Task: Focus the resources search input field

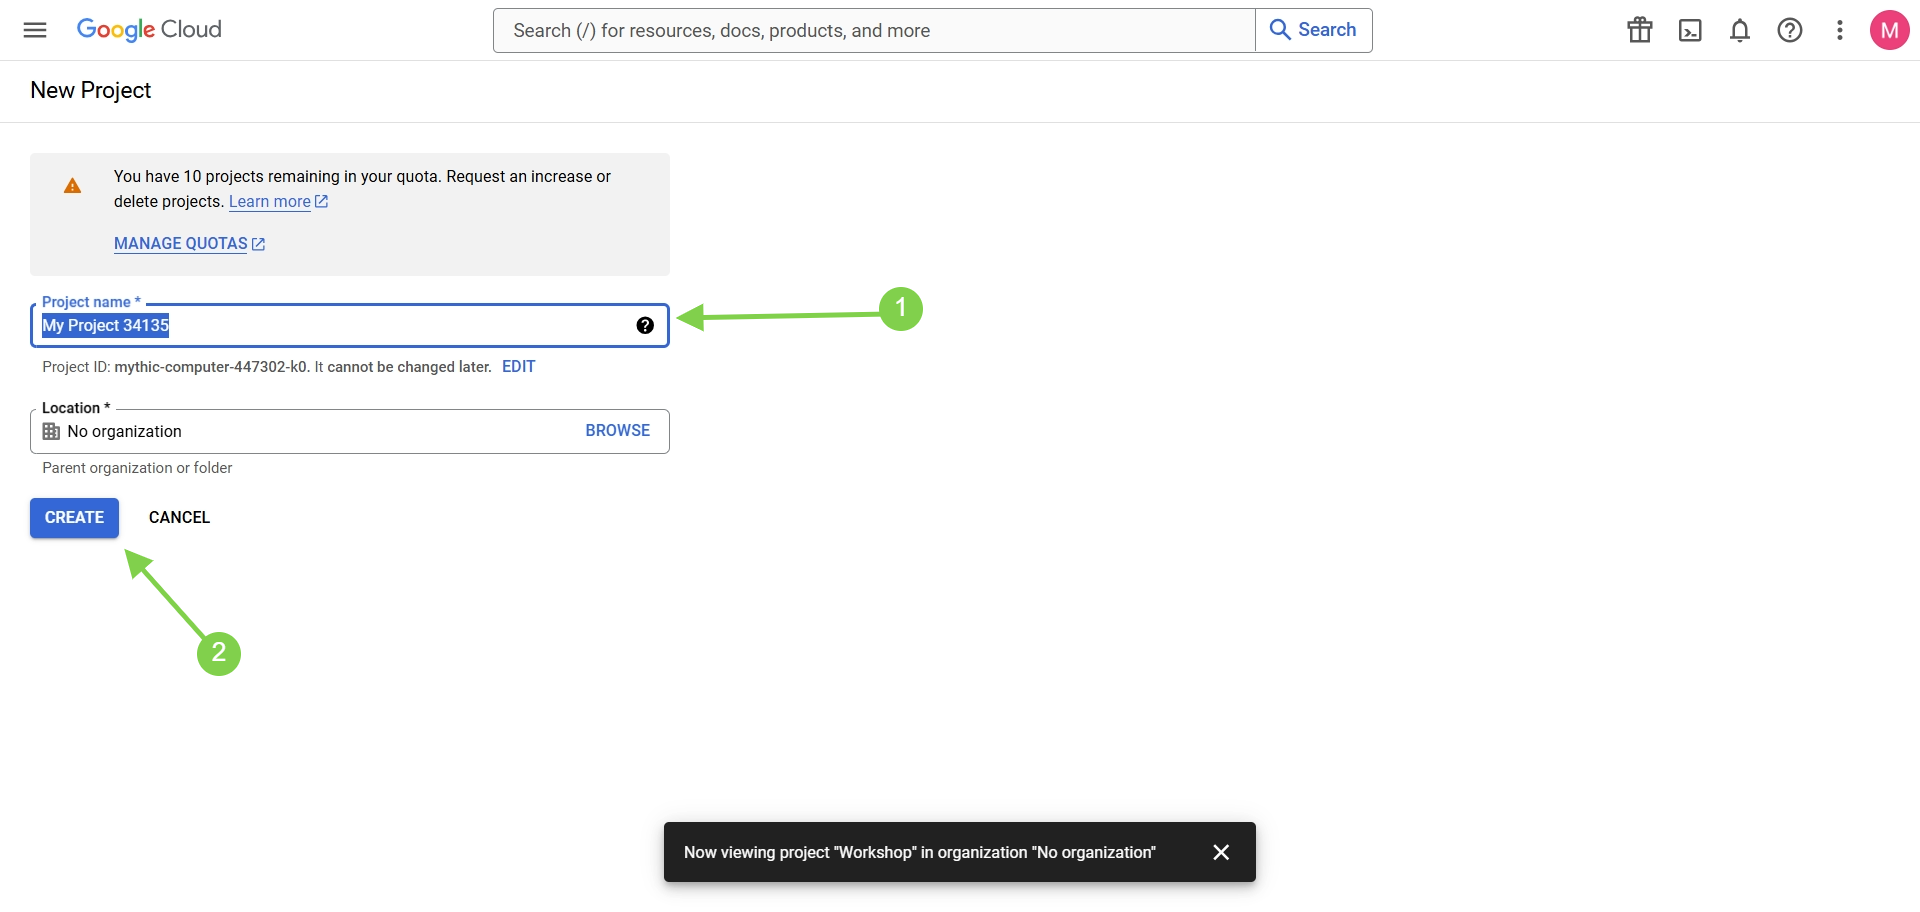Action: click(x=874, y=30)
